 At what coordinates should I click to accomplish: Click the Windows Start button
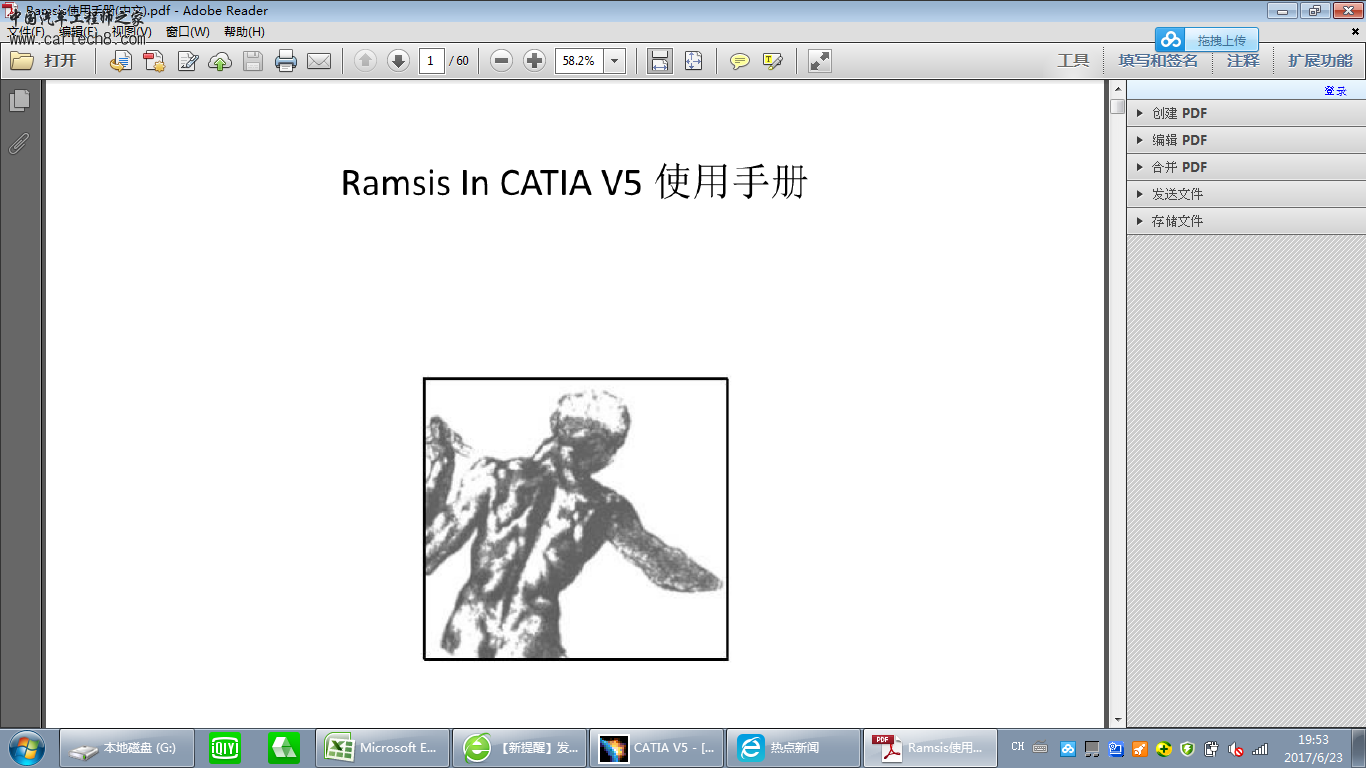pyautogui.click(x=26, y=747)
